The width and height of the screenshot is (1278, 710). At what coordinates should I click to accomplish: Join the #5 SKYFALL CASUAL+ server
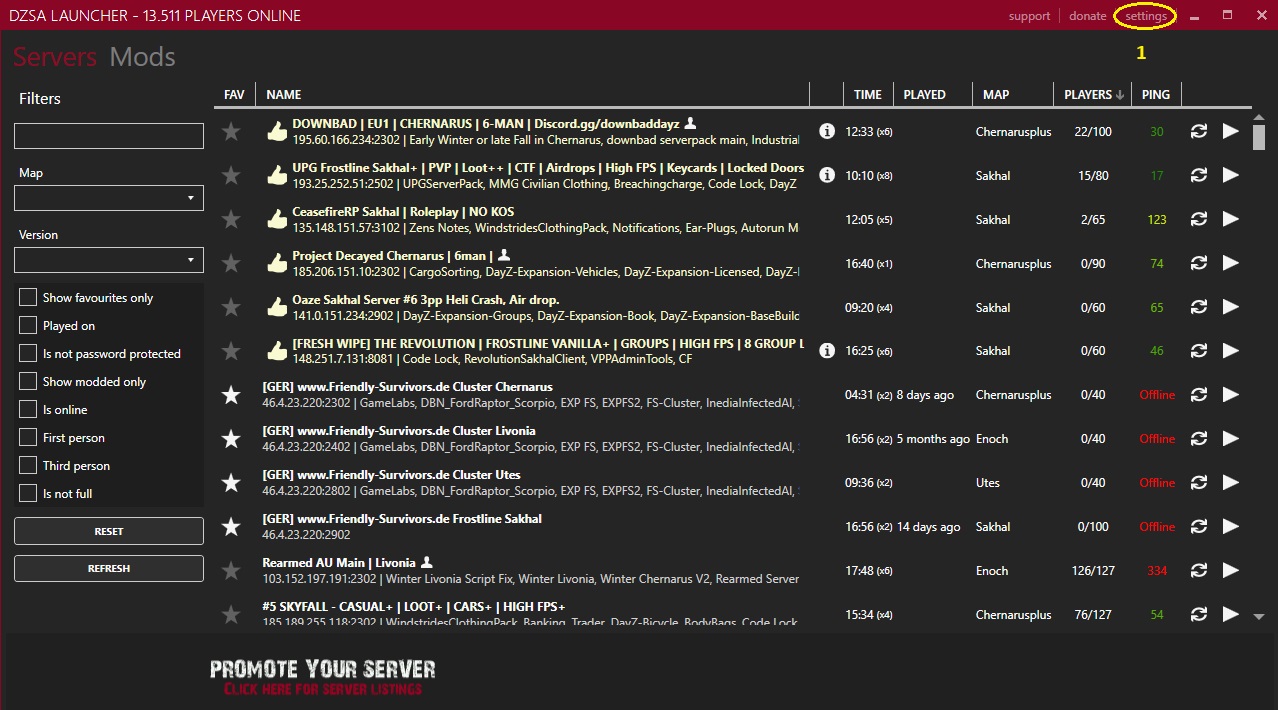(1231, 614)
